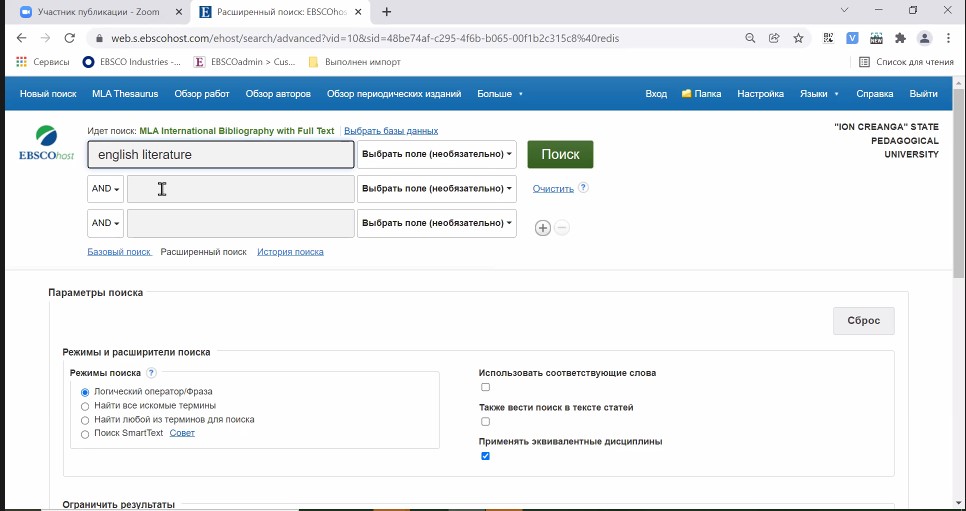The image size is (966, 511).
Task: Open the Выполнен импорт bookmark folder
Action: click(354, 62)
